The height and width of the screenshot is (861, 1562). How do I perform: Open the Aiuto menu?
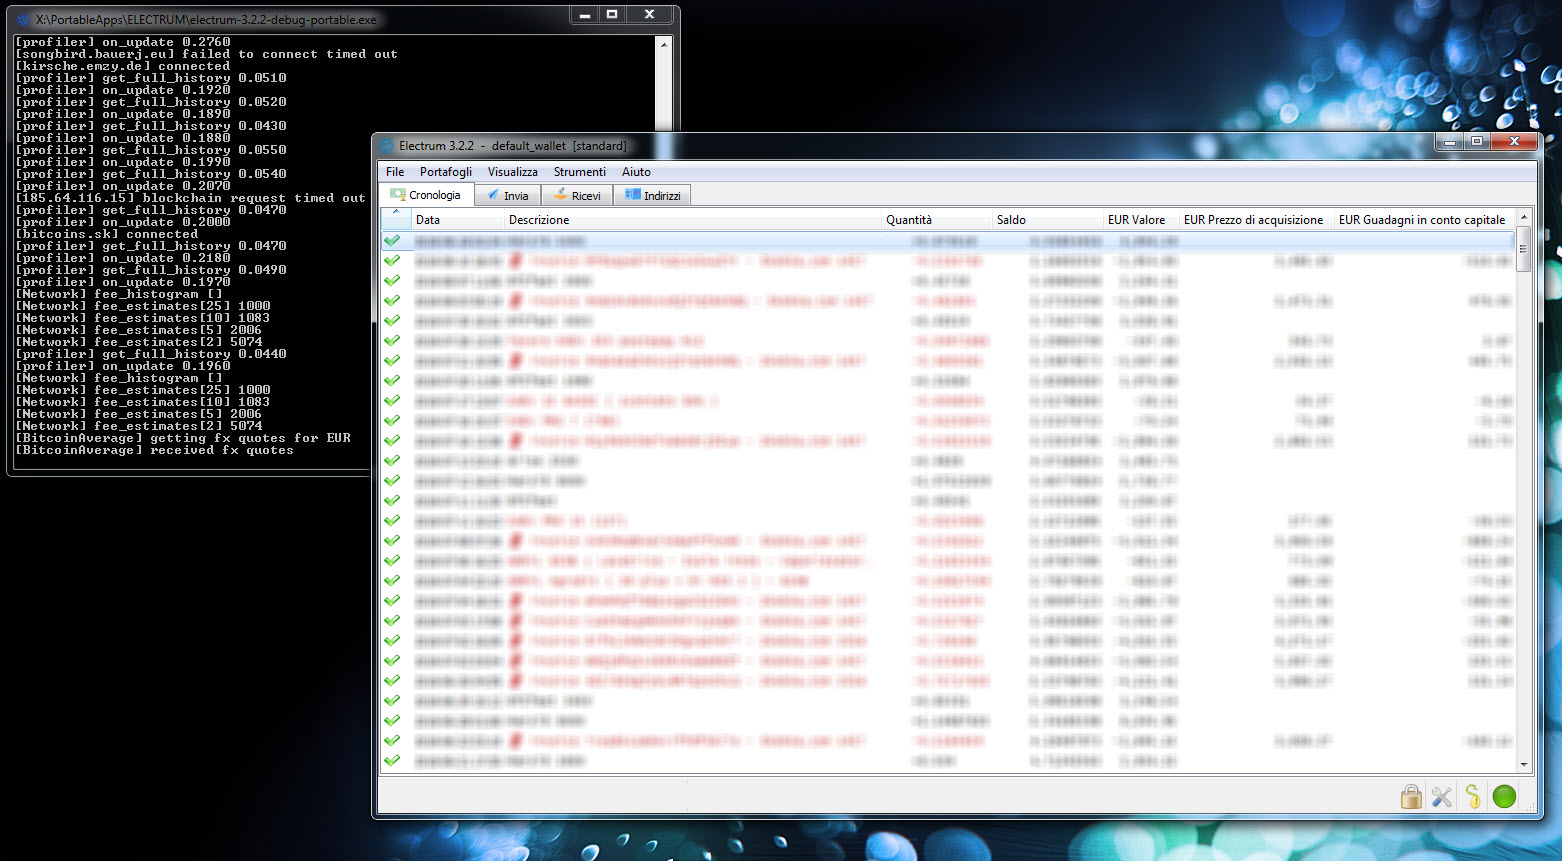point(636,172)
